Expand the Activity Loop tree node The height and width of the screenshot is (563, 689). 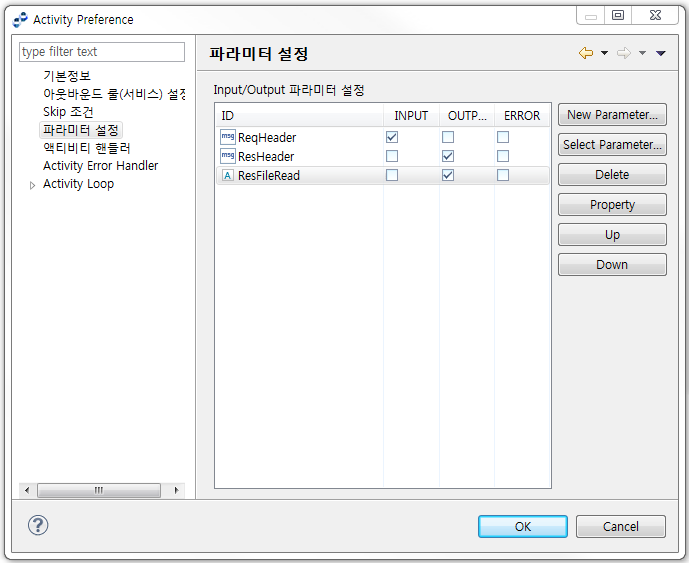[32, 185]
